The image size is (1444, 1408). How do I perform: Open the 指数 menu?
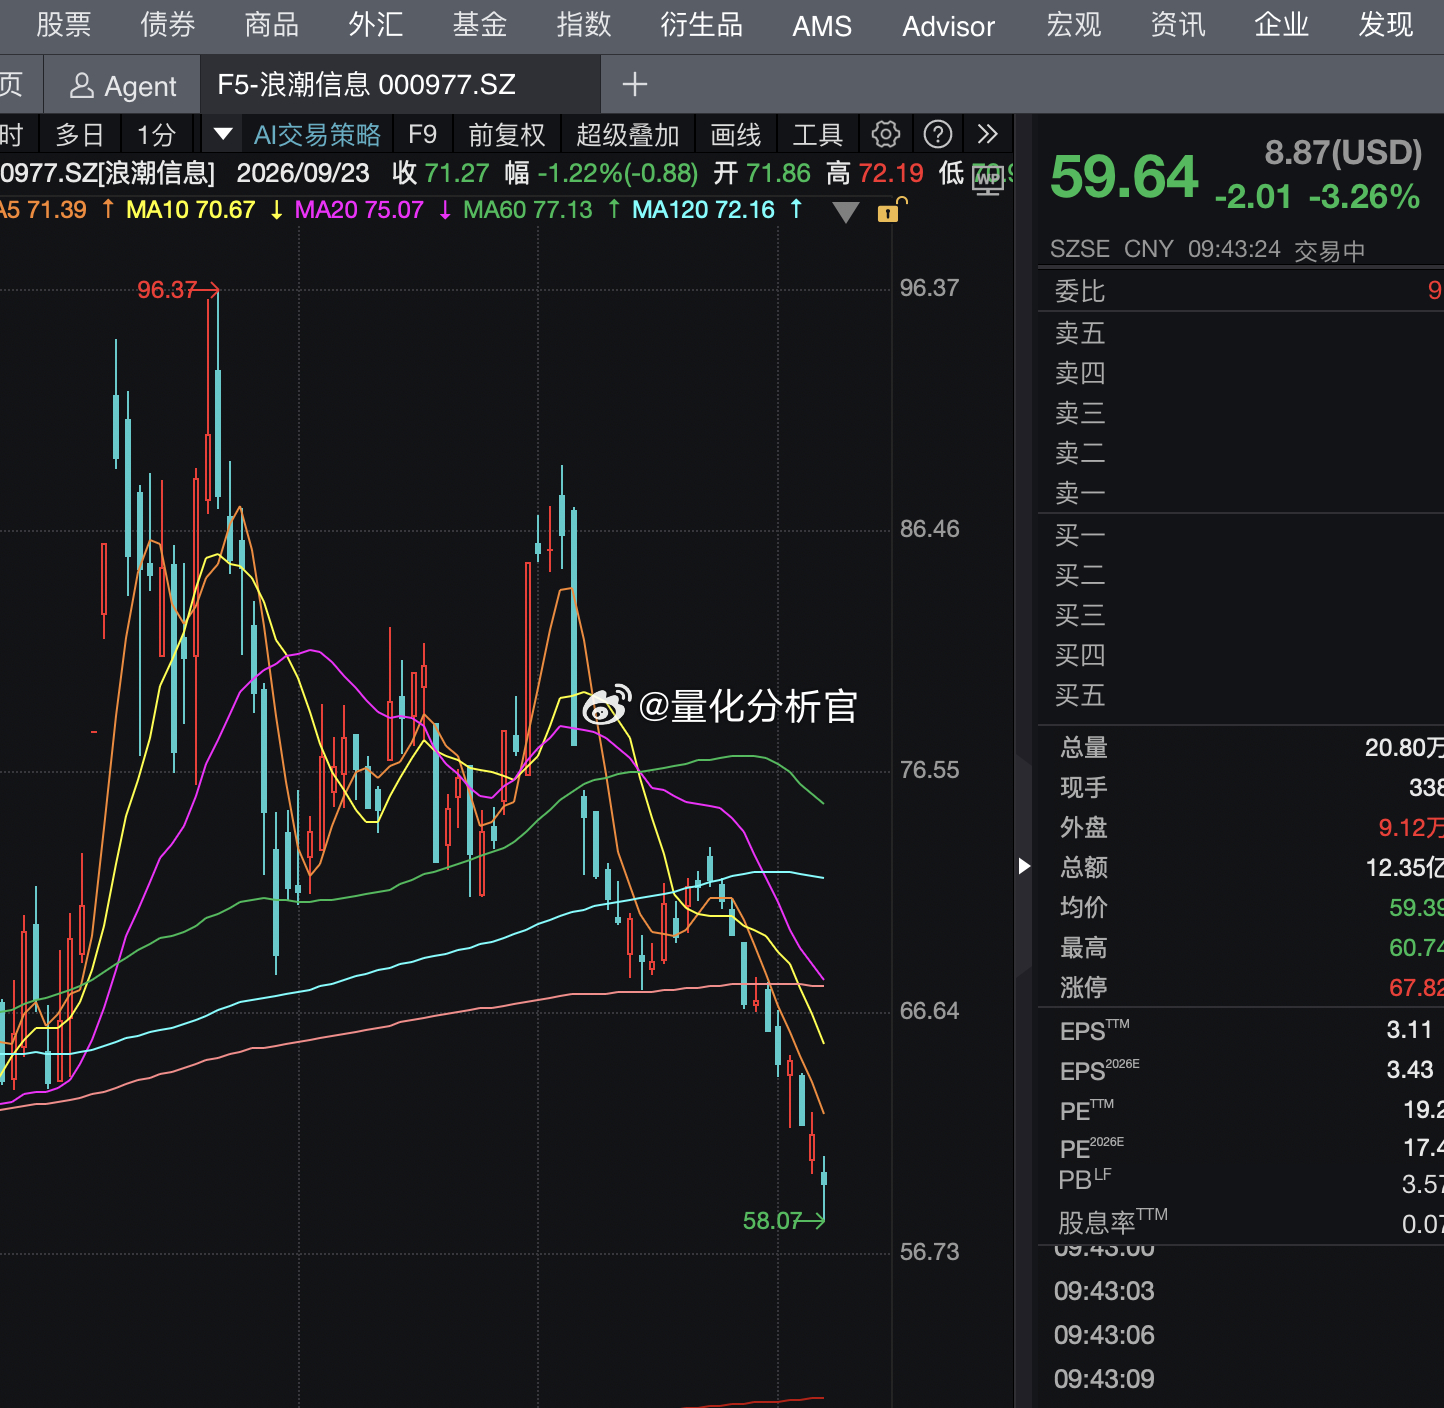[x=584, y=25]
